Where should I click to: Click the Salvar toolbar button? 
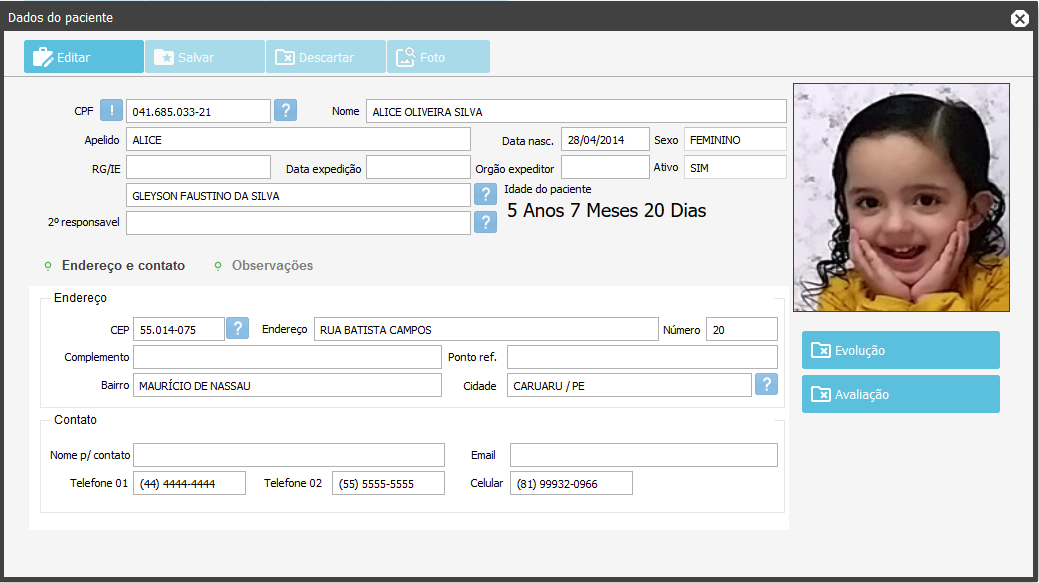(x=205, y=57)
